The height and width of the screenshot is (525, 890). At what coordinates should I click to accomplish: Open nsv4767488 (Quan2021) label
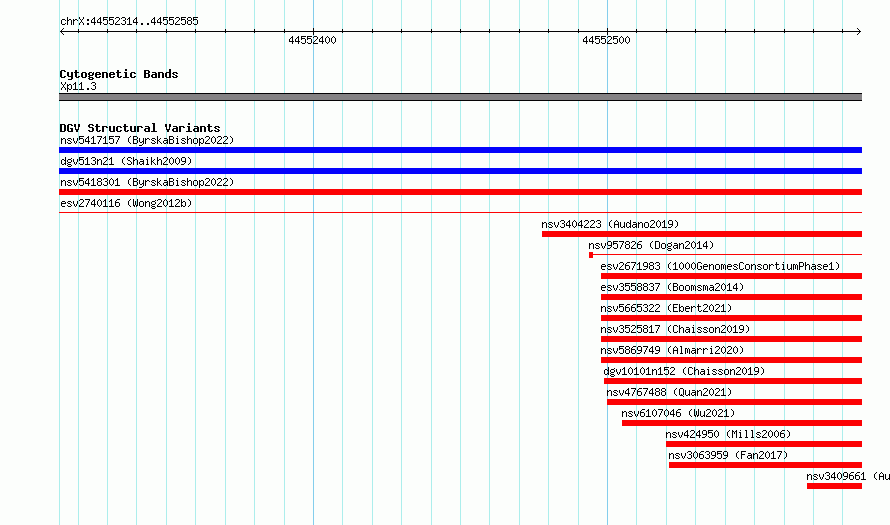669,392
